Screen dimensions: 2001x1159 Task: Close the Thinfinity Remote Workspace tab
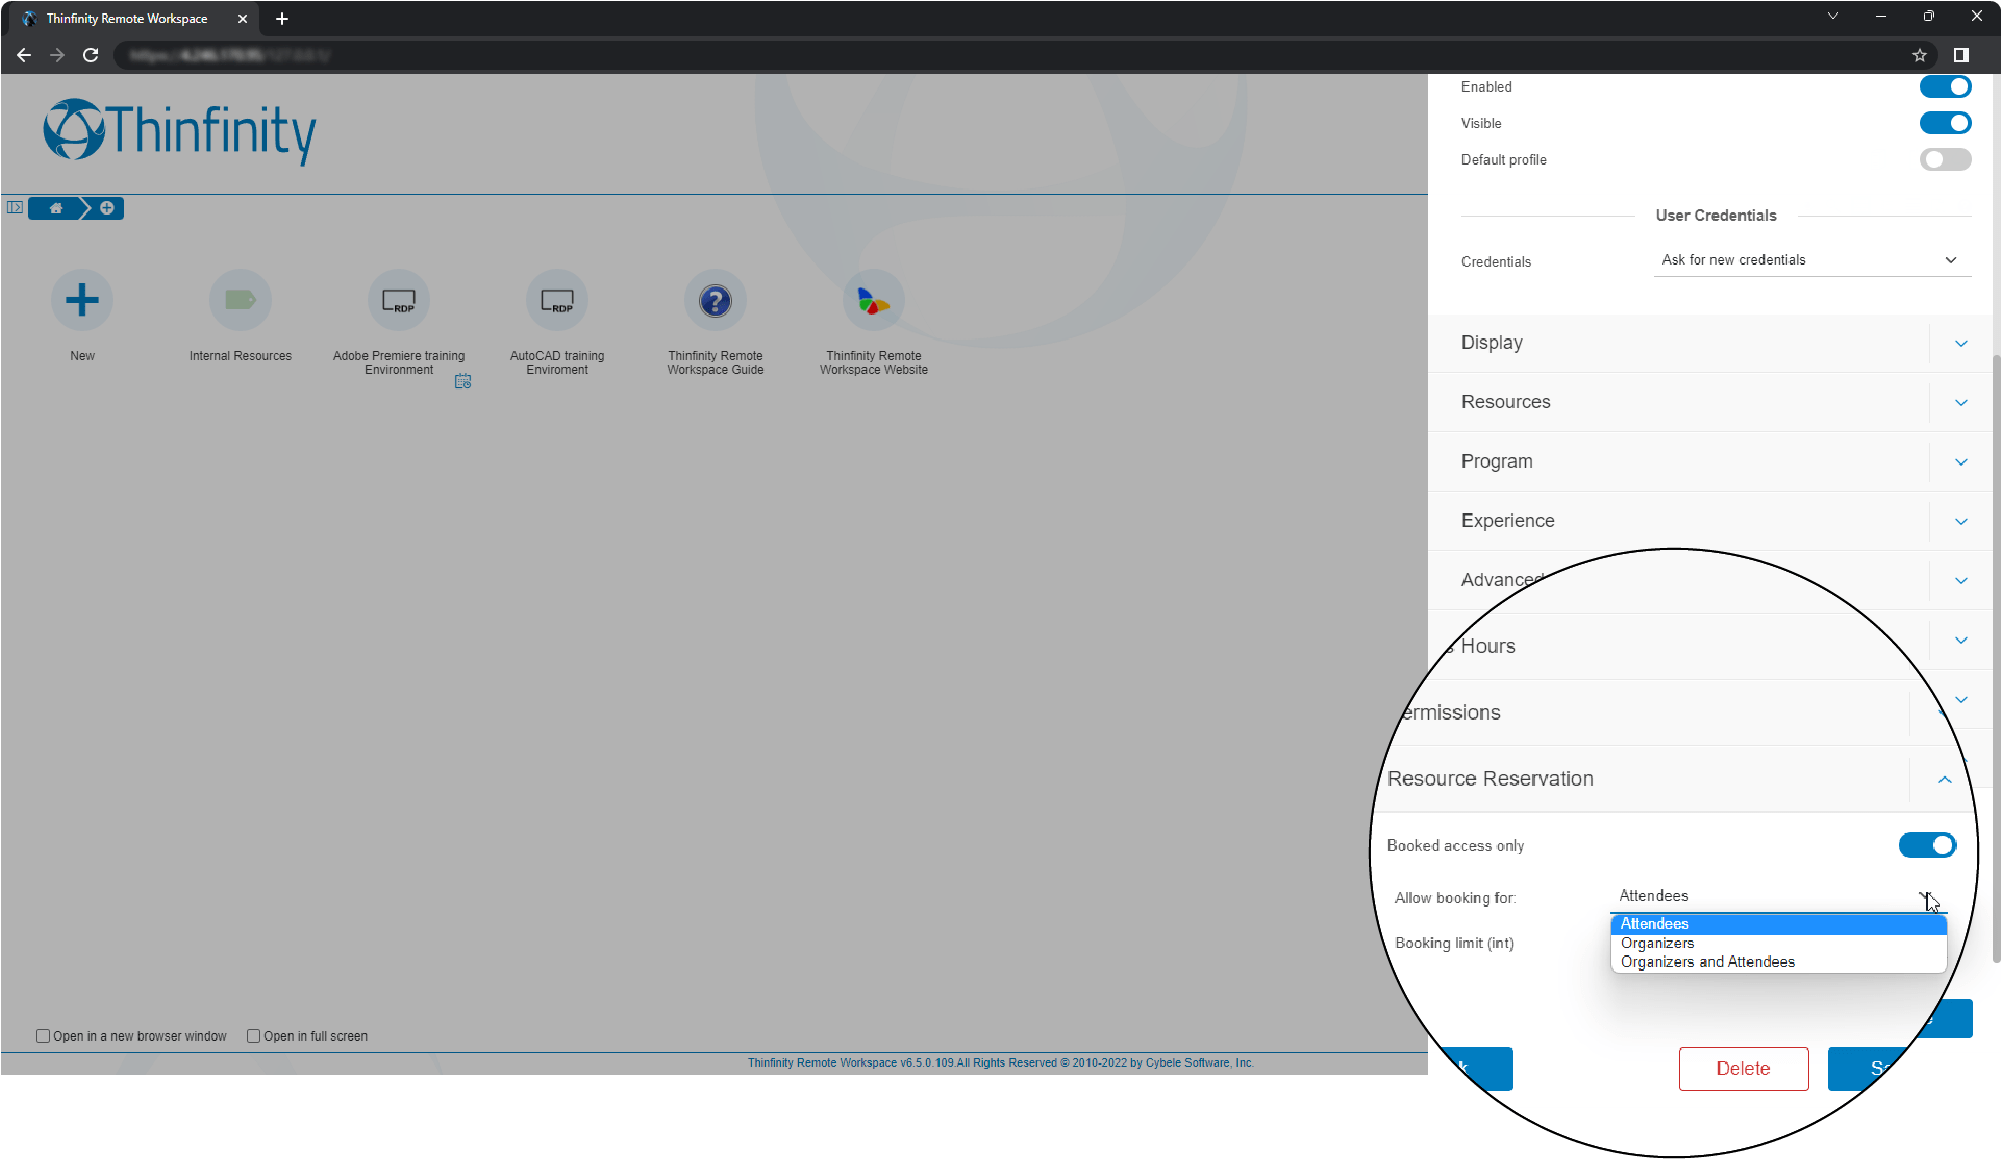[242, 18]
